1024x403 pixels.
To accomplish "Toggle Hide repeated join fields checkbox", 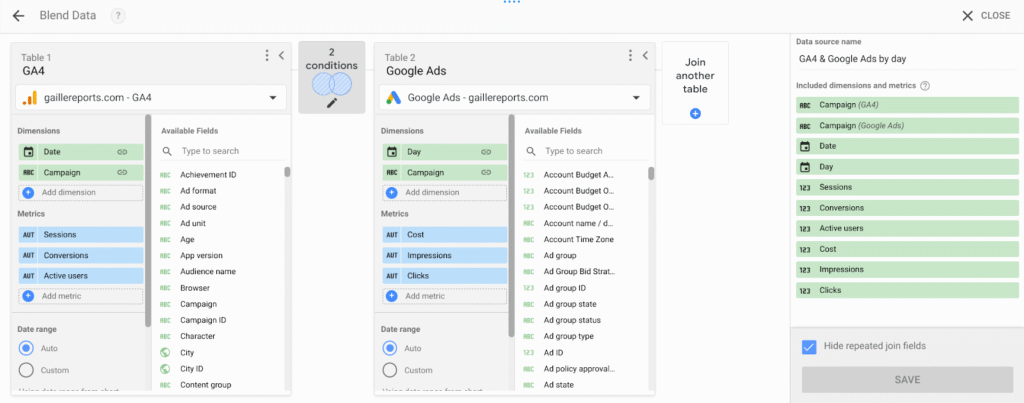I will (809, 346).
